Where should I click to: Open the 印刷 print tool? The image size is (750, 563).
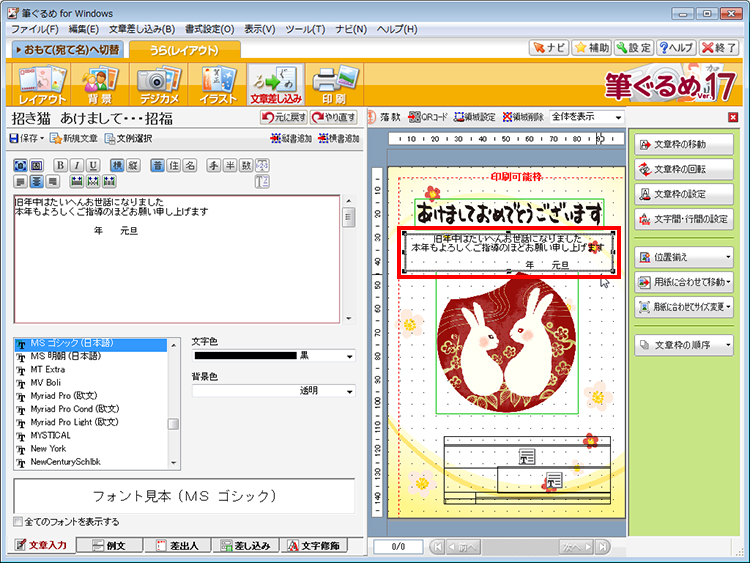[x=334, y=85]
